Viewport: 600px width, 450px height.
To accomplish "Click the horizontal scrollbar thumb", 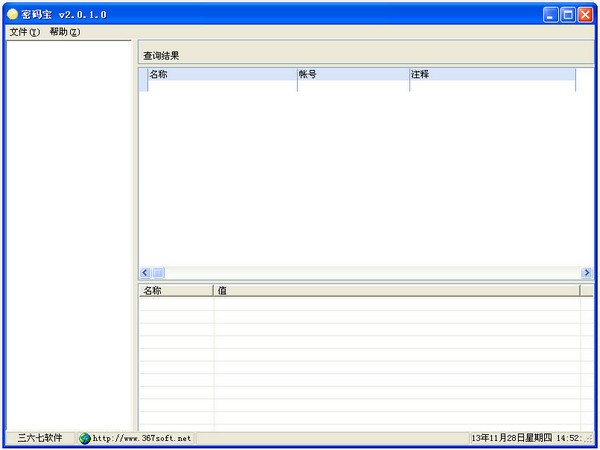I will tap(158, 272).
